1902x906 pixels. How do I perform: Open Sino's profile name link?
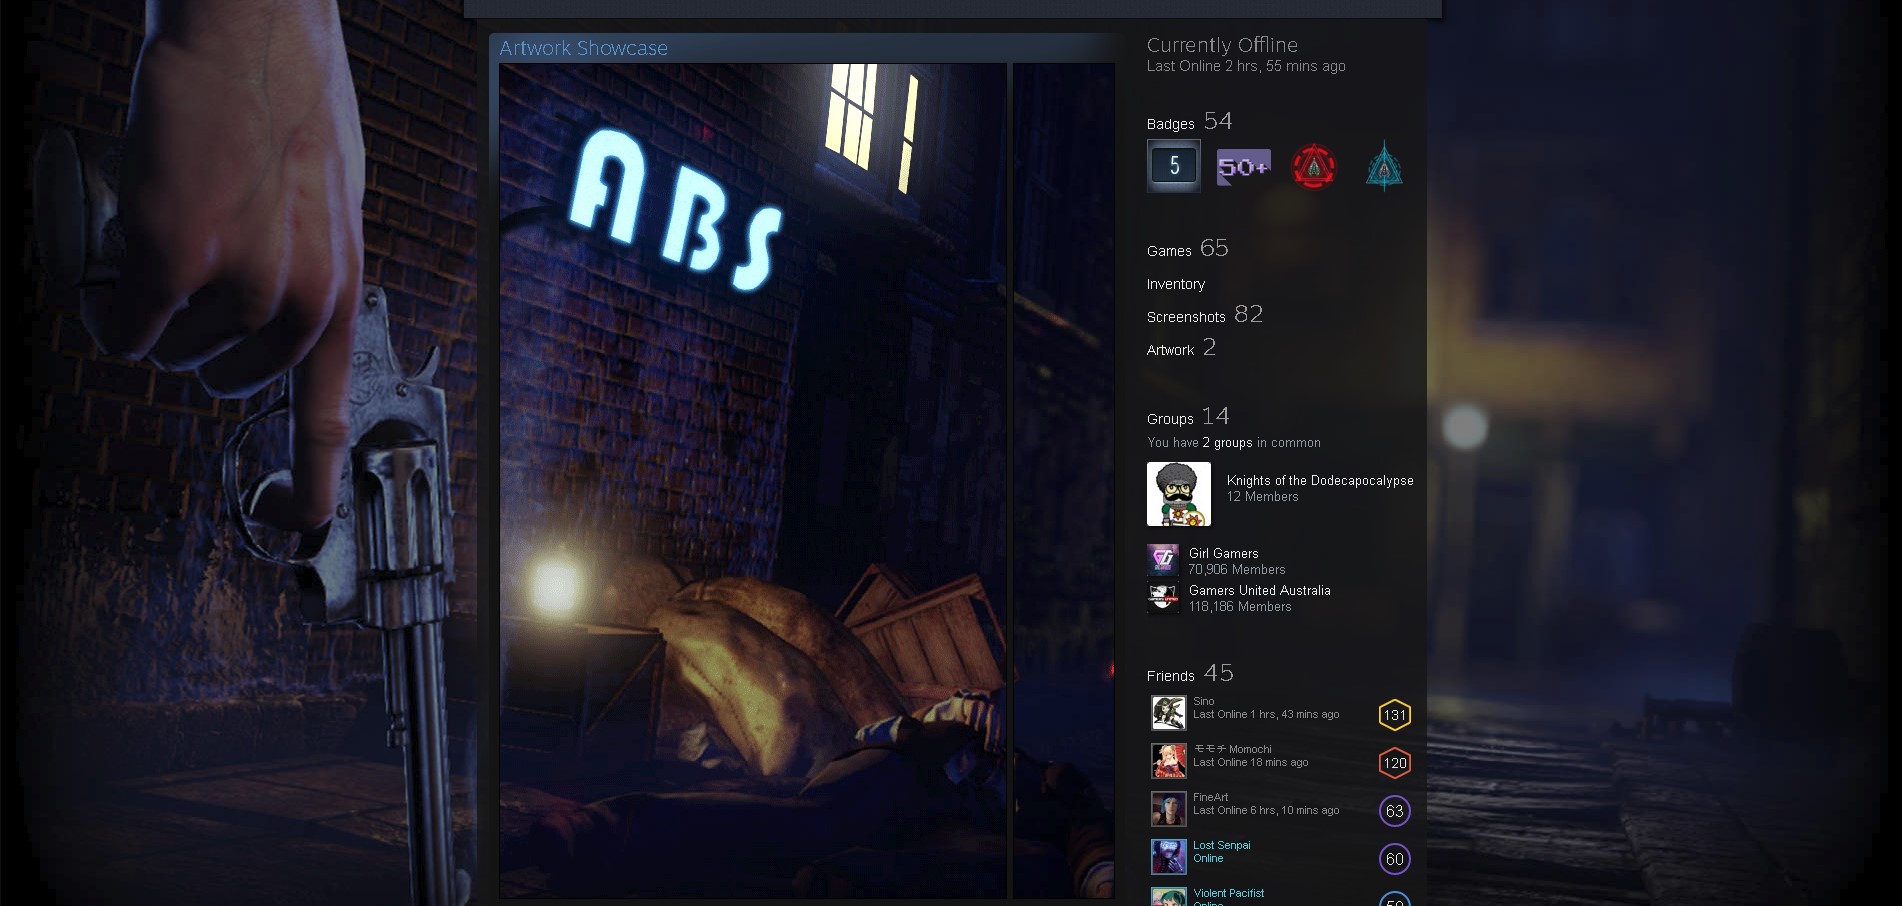click(x=1204, y=702)
